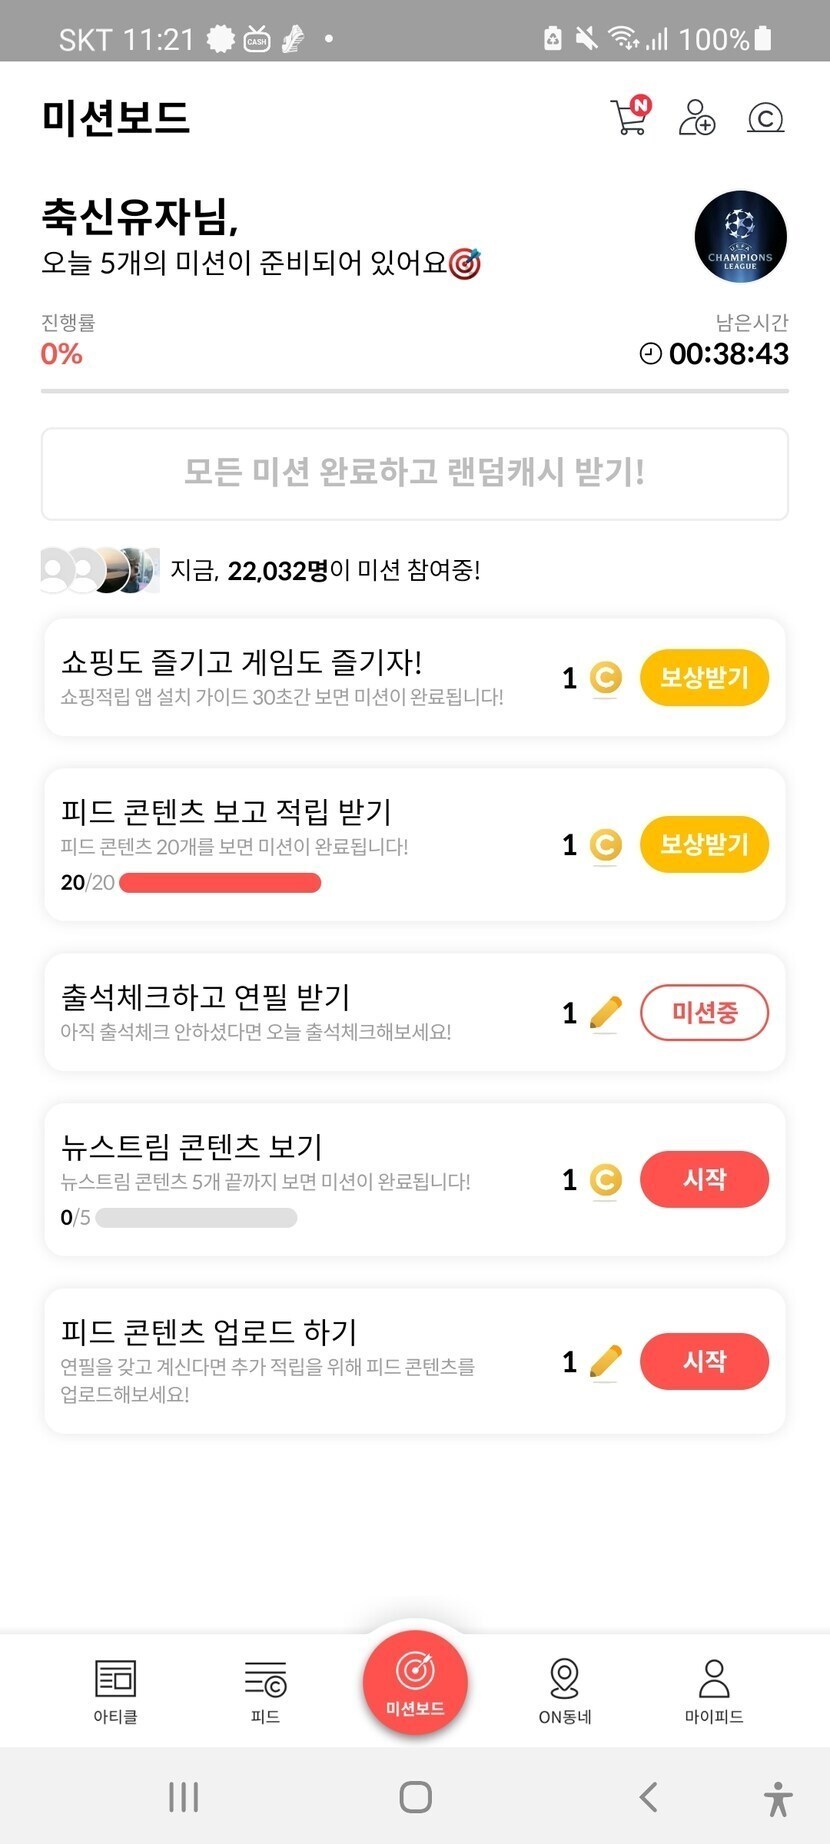Open the cash coin icon in header
This screenshot has width=830, height=1844.
766,118
